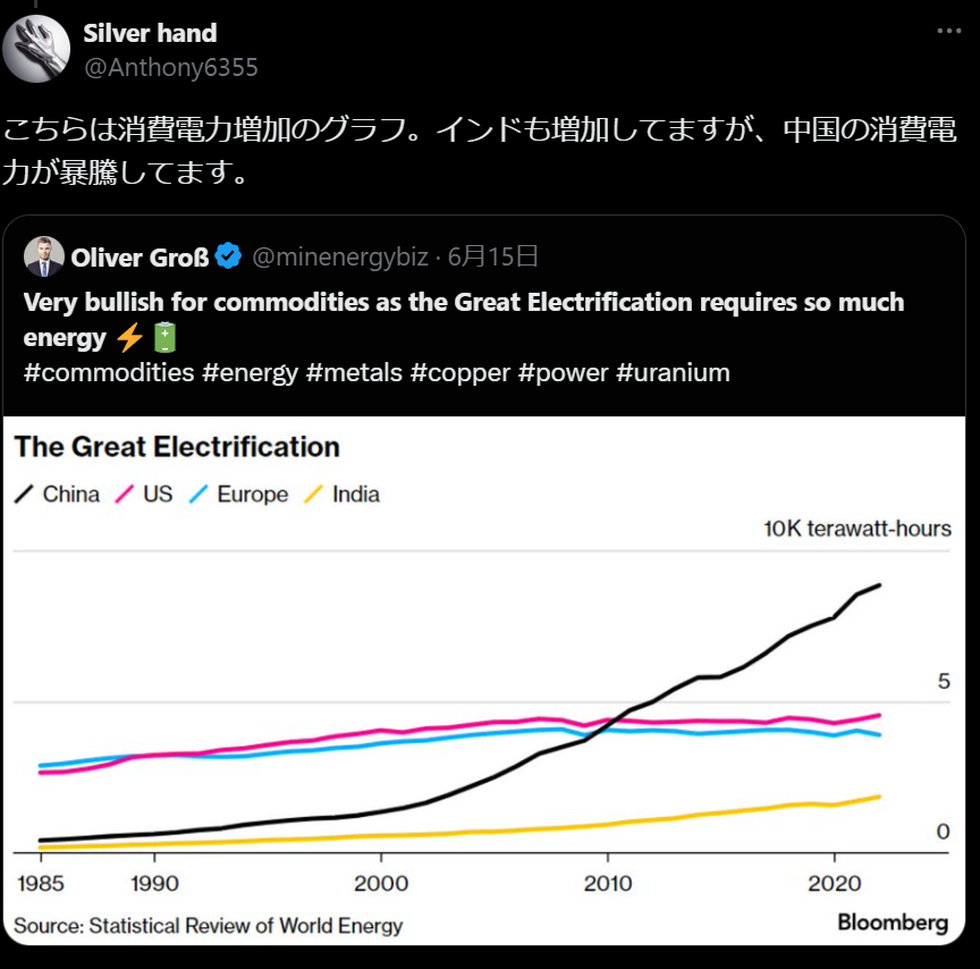980x969 pixels.
Task: Click the Oliver Groß display name
Action: pyautogui.click(x=140, y=258)
